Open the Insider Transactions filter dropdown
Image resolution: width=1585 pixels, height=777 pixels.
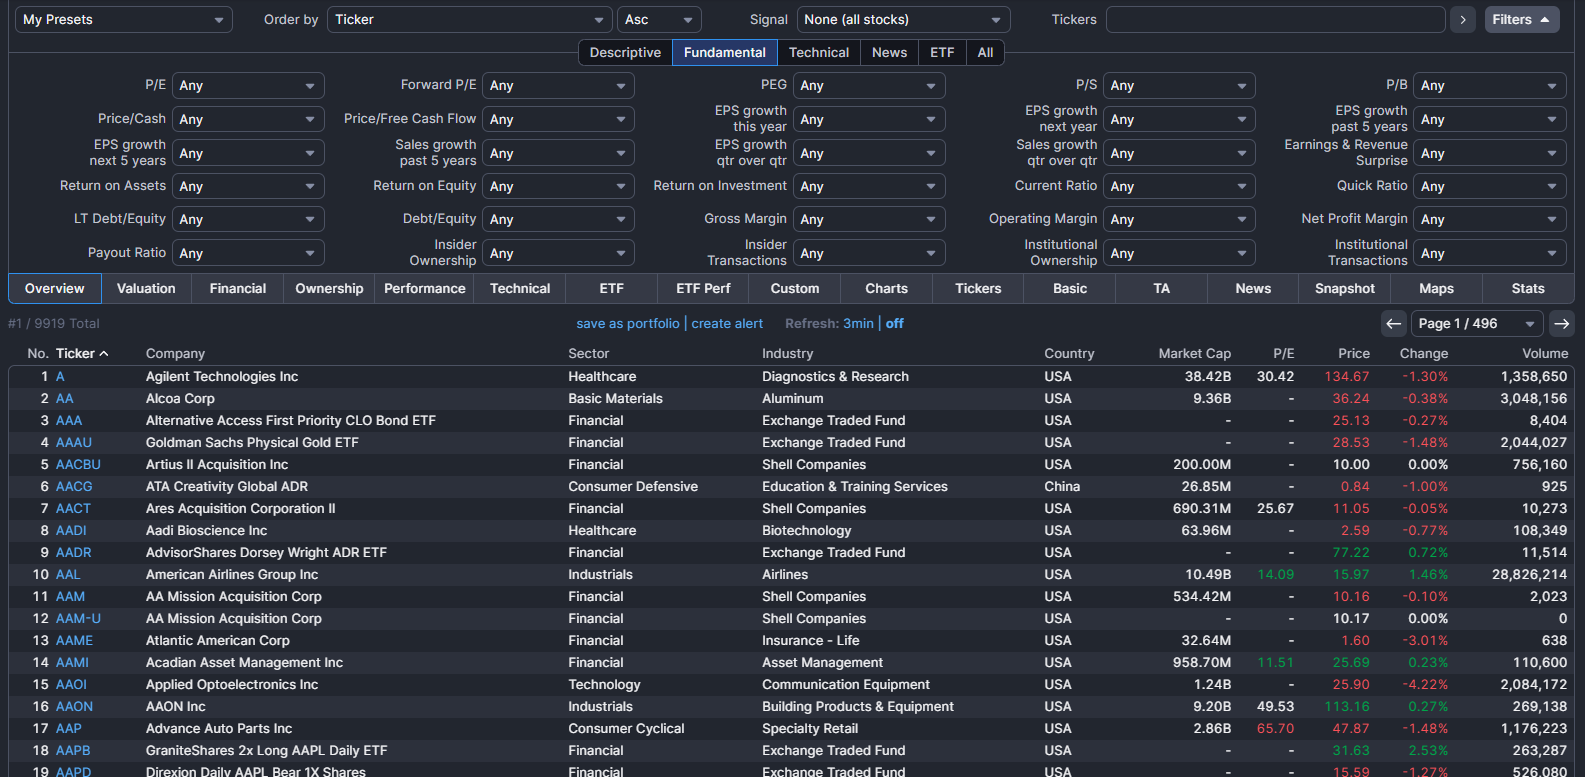point(869,254)
